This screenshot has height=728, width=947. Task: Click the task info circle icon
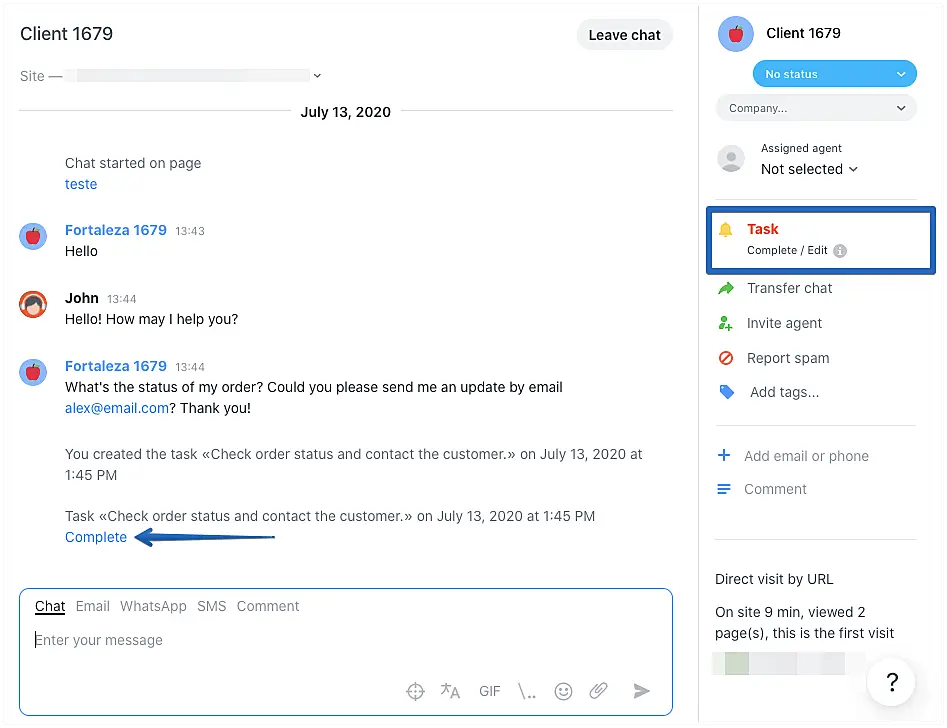click(x=840, y=251)
